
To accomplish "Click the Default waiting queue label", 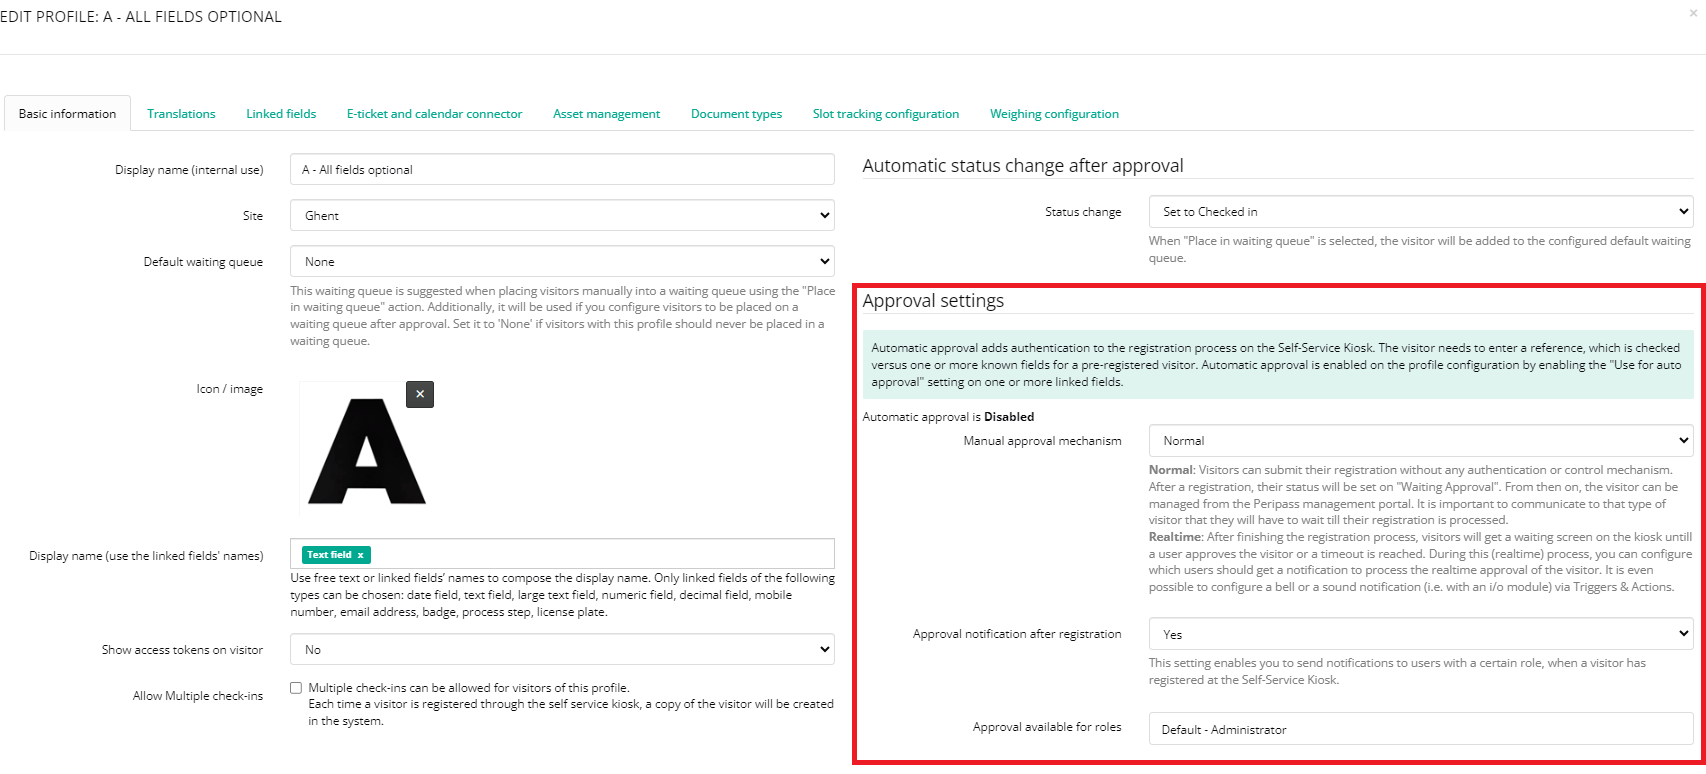I will coord(203,262).
